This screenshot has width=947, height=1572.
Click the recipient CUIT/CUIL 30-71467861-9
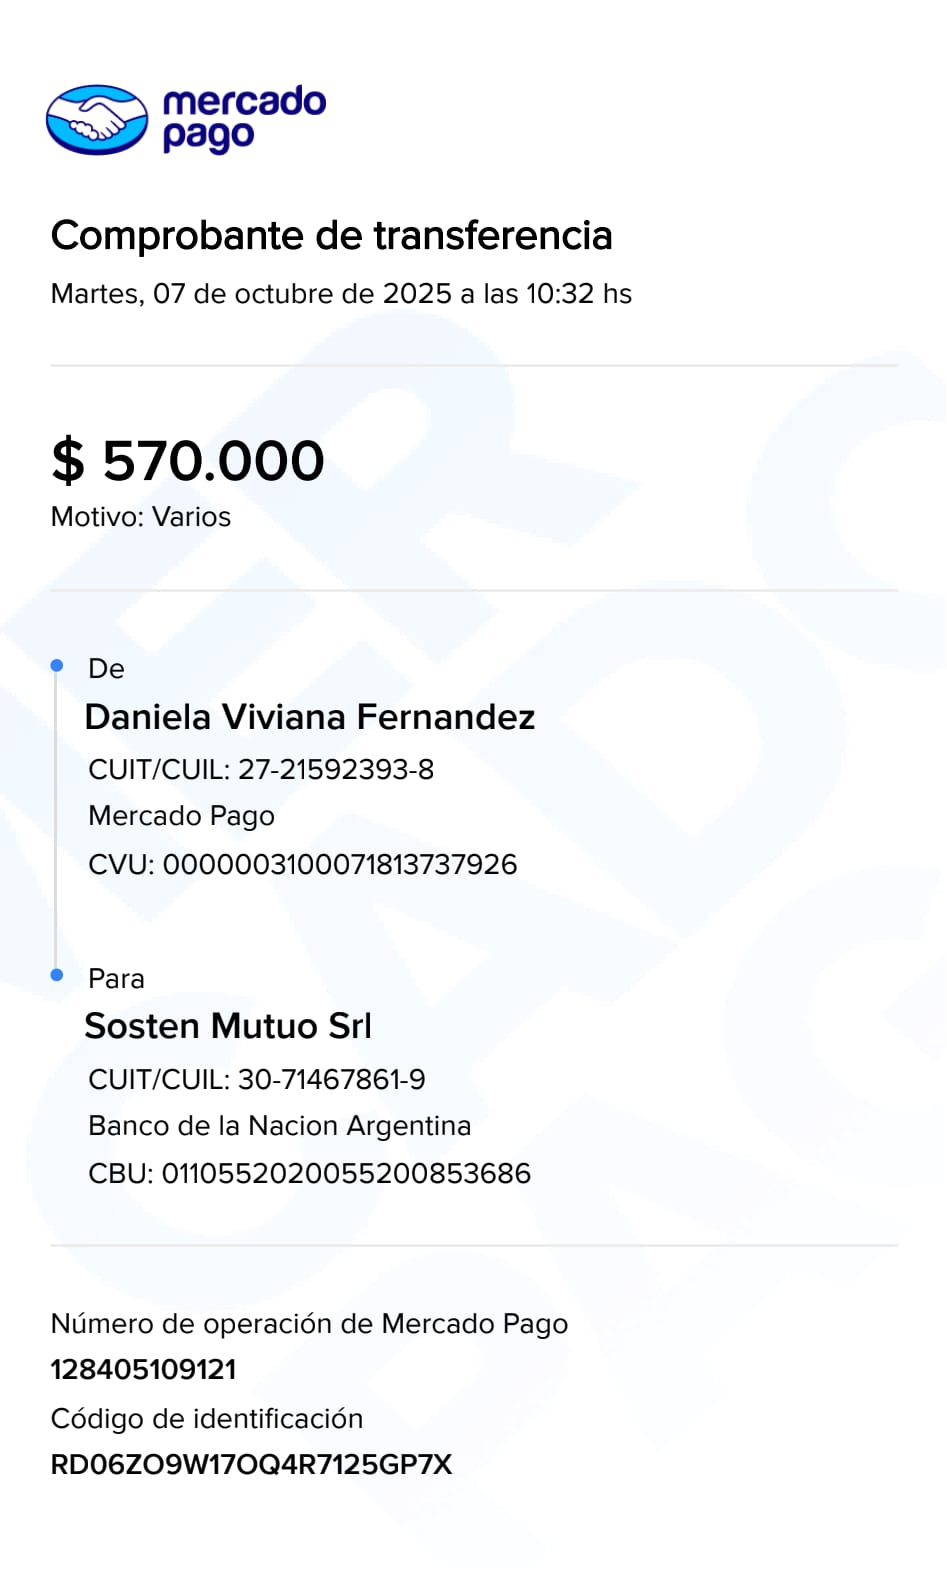point(257,1080)
